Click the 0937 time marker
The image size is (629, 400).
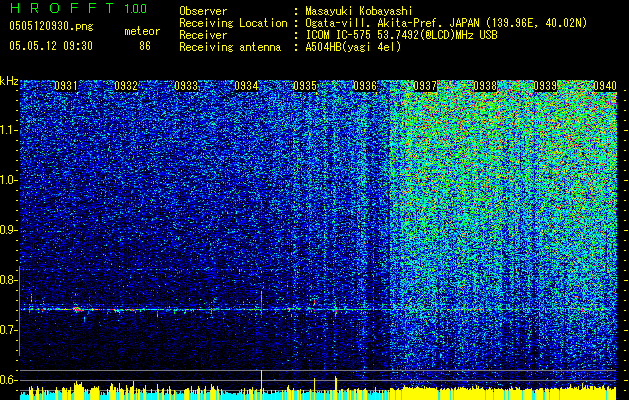pos(425,86)
